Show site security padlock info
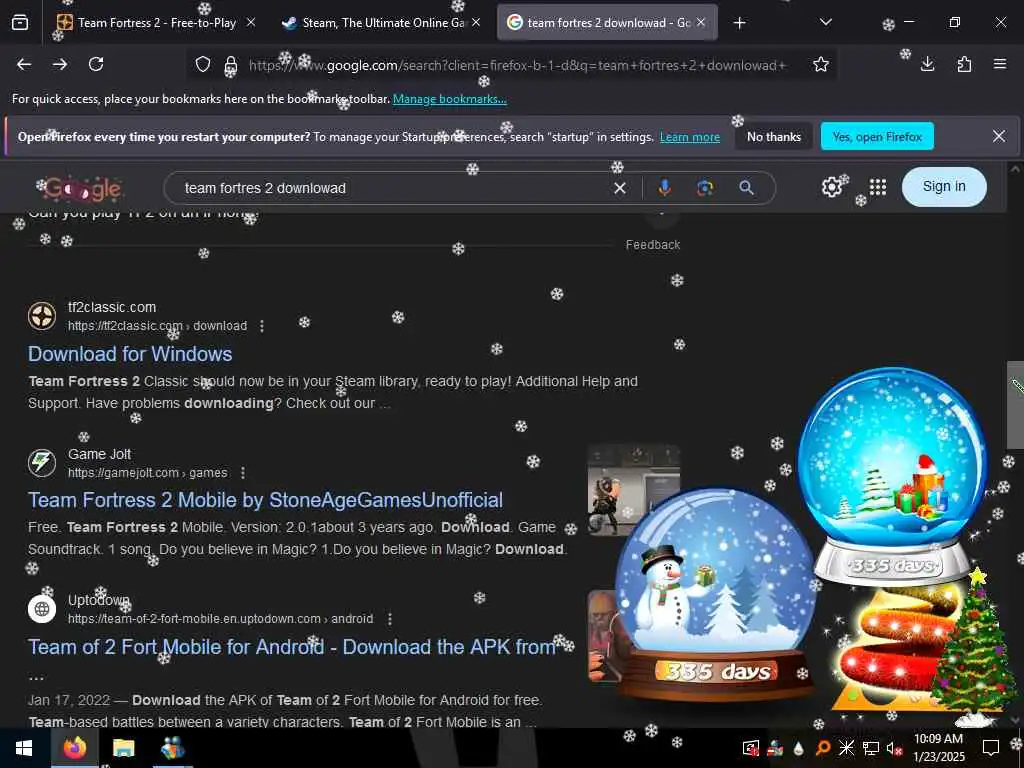Screen dimensions: 1024x768 [x=231, y=65]
